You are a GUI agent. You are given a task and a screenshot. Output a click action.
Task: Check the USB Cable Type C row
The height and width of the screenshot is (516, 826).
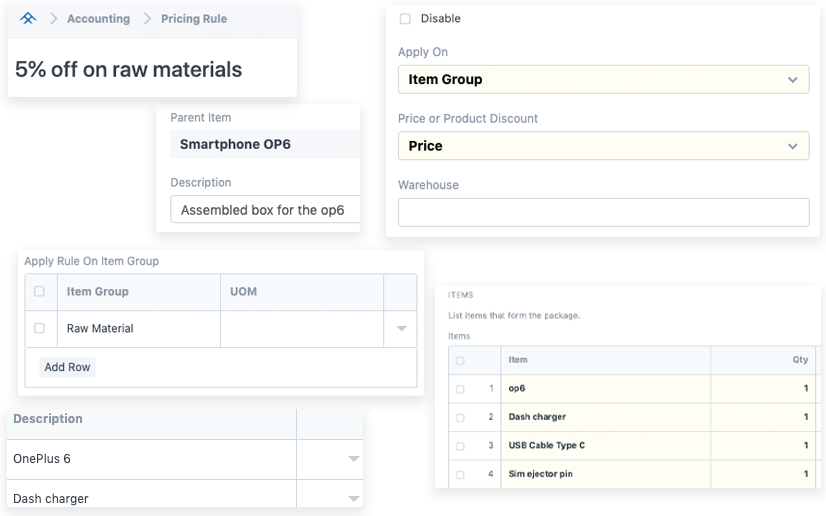click(460, 445)
